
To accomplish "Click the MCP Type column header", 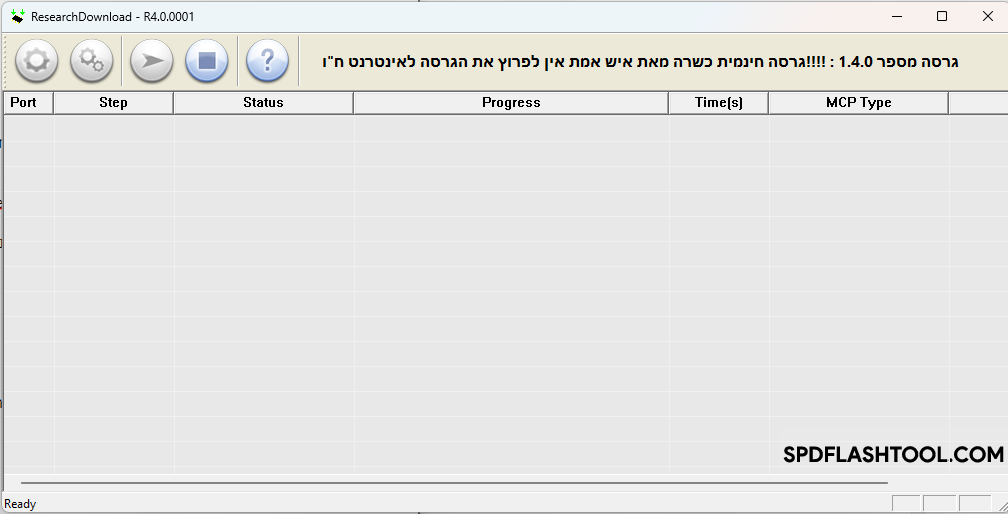I will coord(858,102).
